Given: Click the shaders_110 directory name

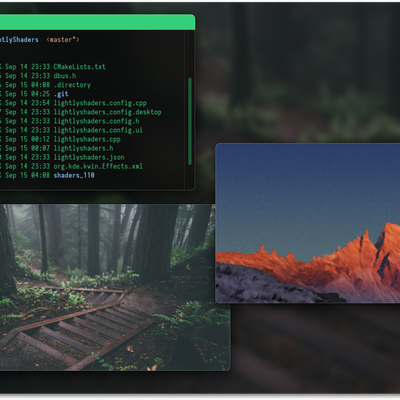Looking at the screenshot, I should (x=74, y=175).
